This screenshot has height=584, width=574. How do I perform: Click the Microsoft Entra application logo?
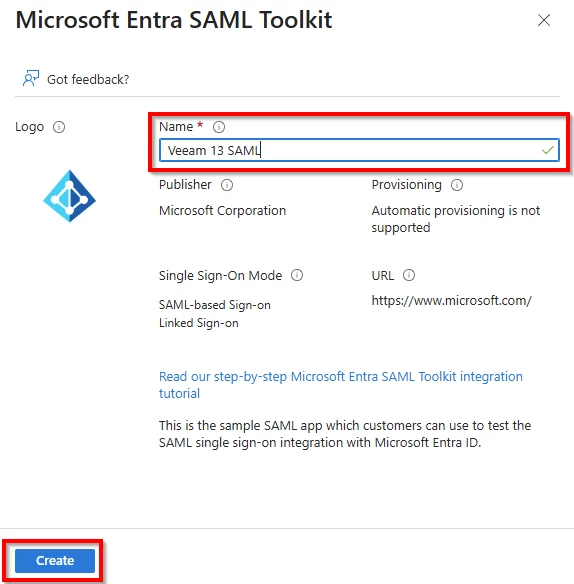(69, 196)
